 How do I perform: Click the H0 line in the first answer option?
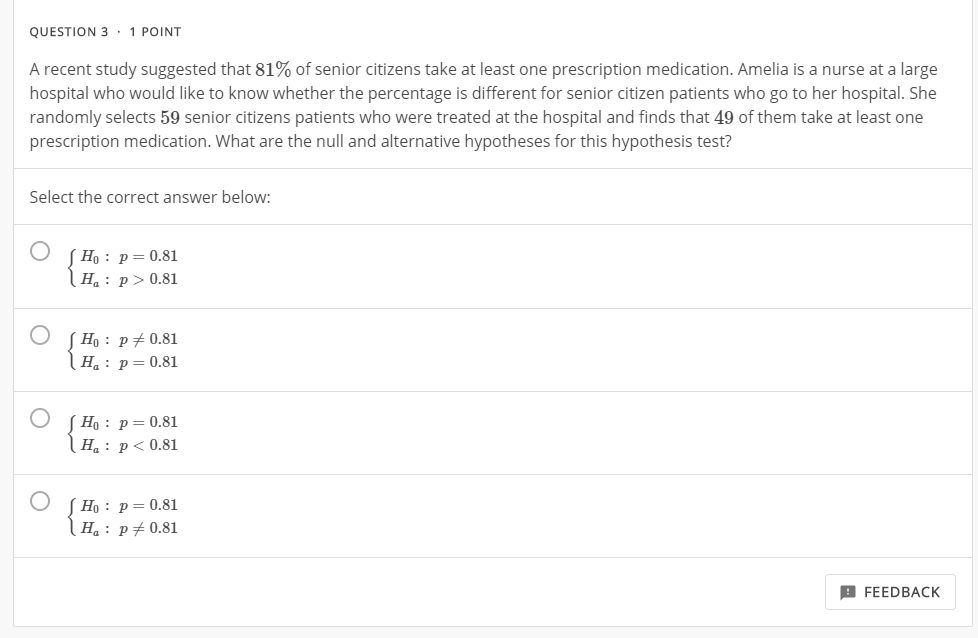point(128,256)
